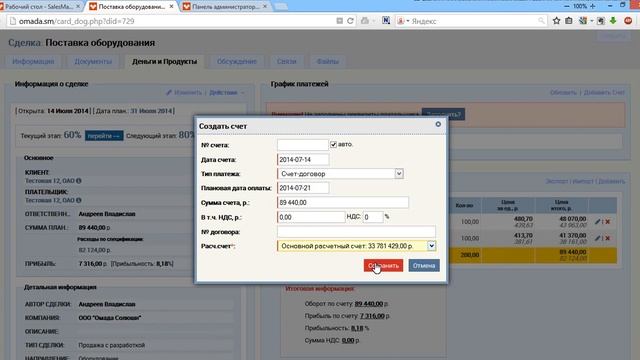Click the zoom out minus button

[x=567, y=6]
